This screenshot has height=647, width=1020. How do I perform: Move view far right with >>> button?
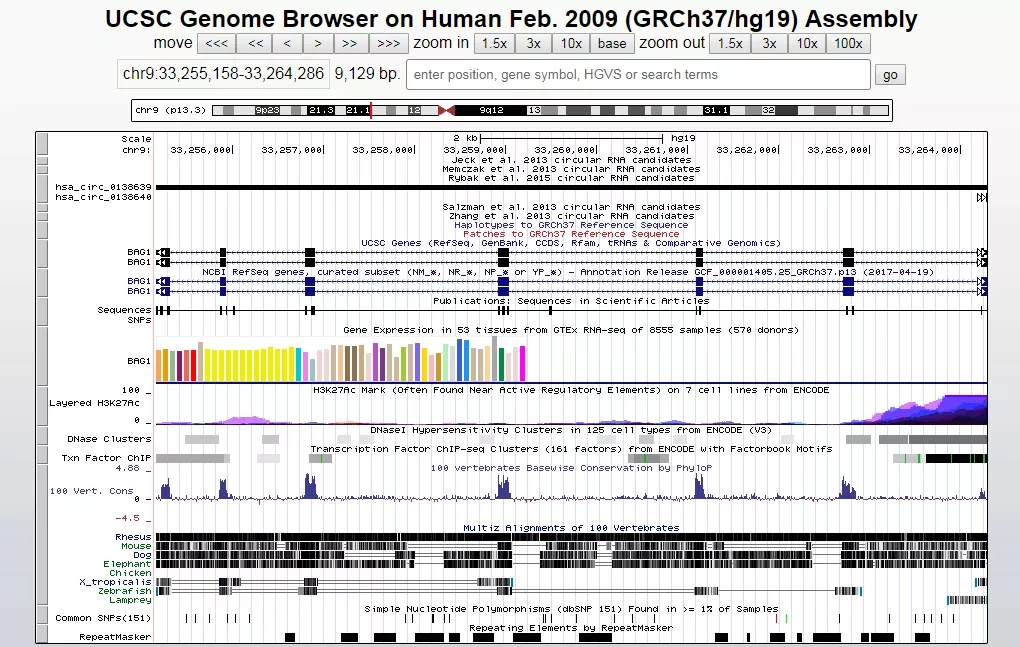coord(388,44)
